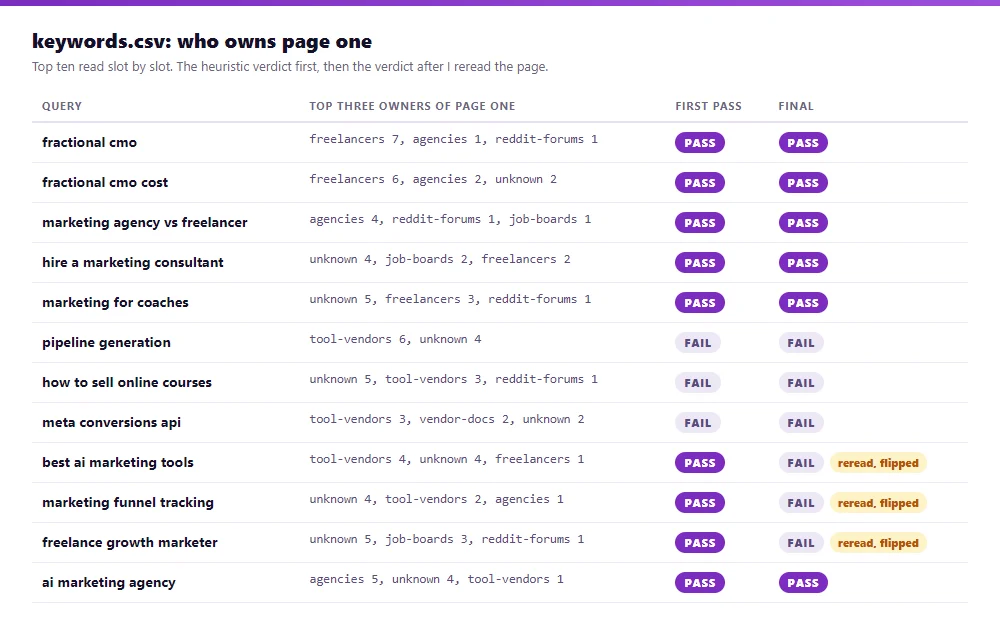The image size is (1000, 633).
Task: Click first-pass PASS badge for fractional cmo
Action: tap(700, 143)
